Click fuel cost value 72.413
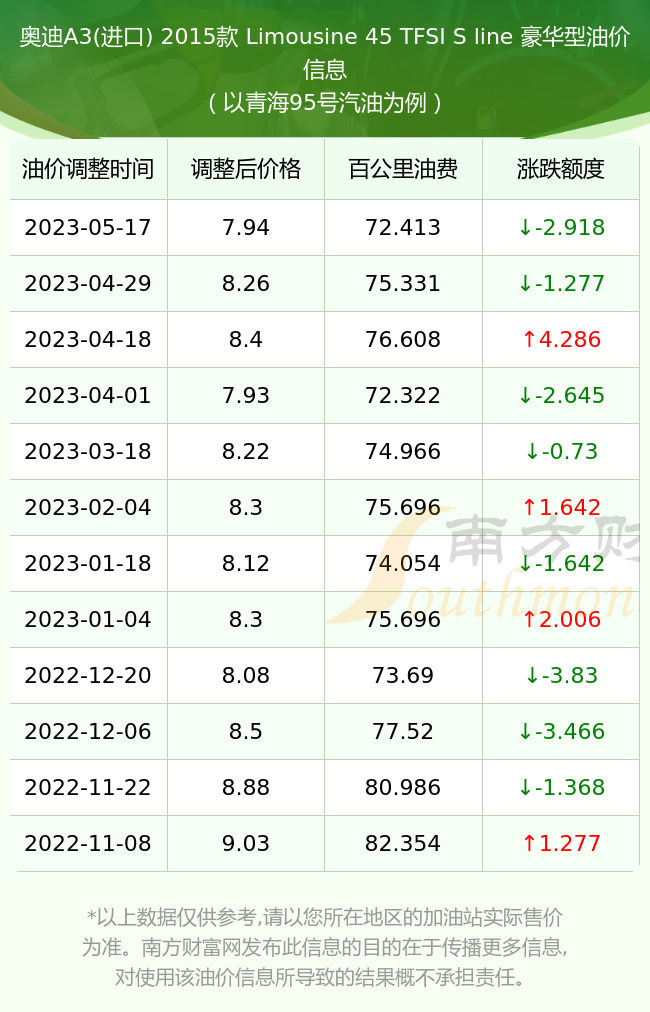The height and width of the screenshot is (1012, 650). click(403, 227)
